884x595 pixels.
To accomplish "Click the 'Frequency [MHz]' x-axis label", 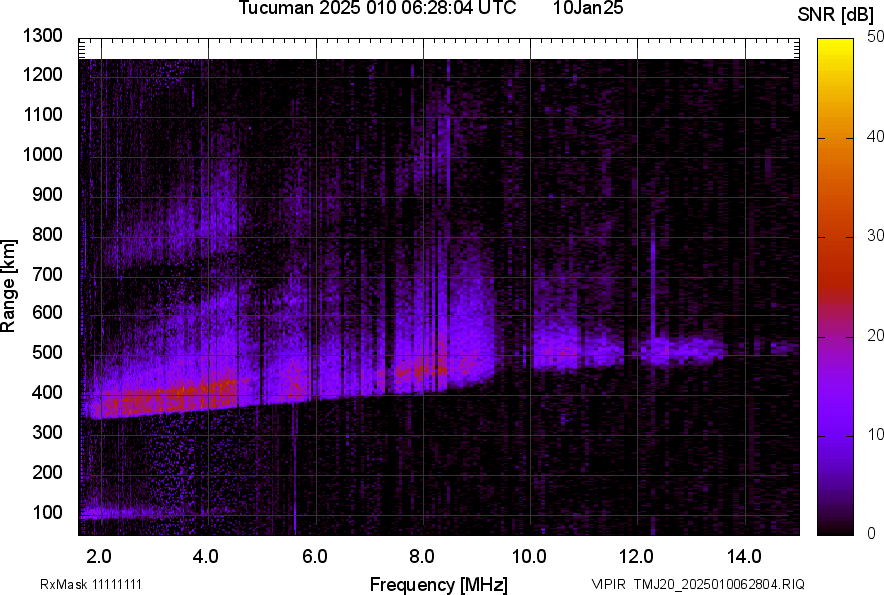I will [x=438, y=584].
